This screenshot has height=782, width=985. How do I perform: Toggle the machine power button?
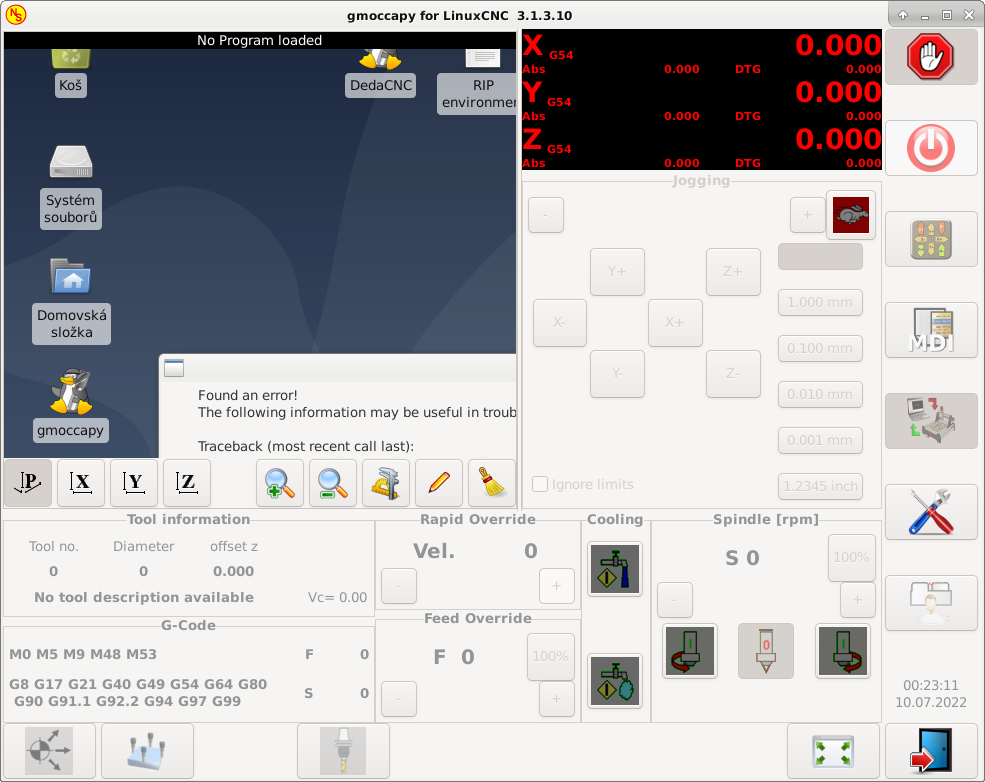point(930,148)
